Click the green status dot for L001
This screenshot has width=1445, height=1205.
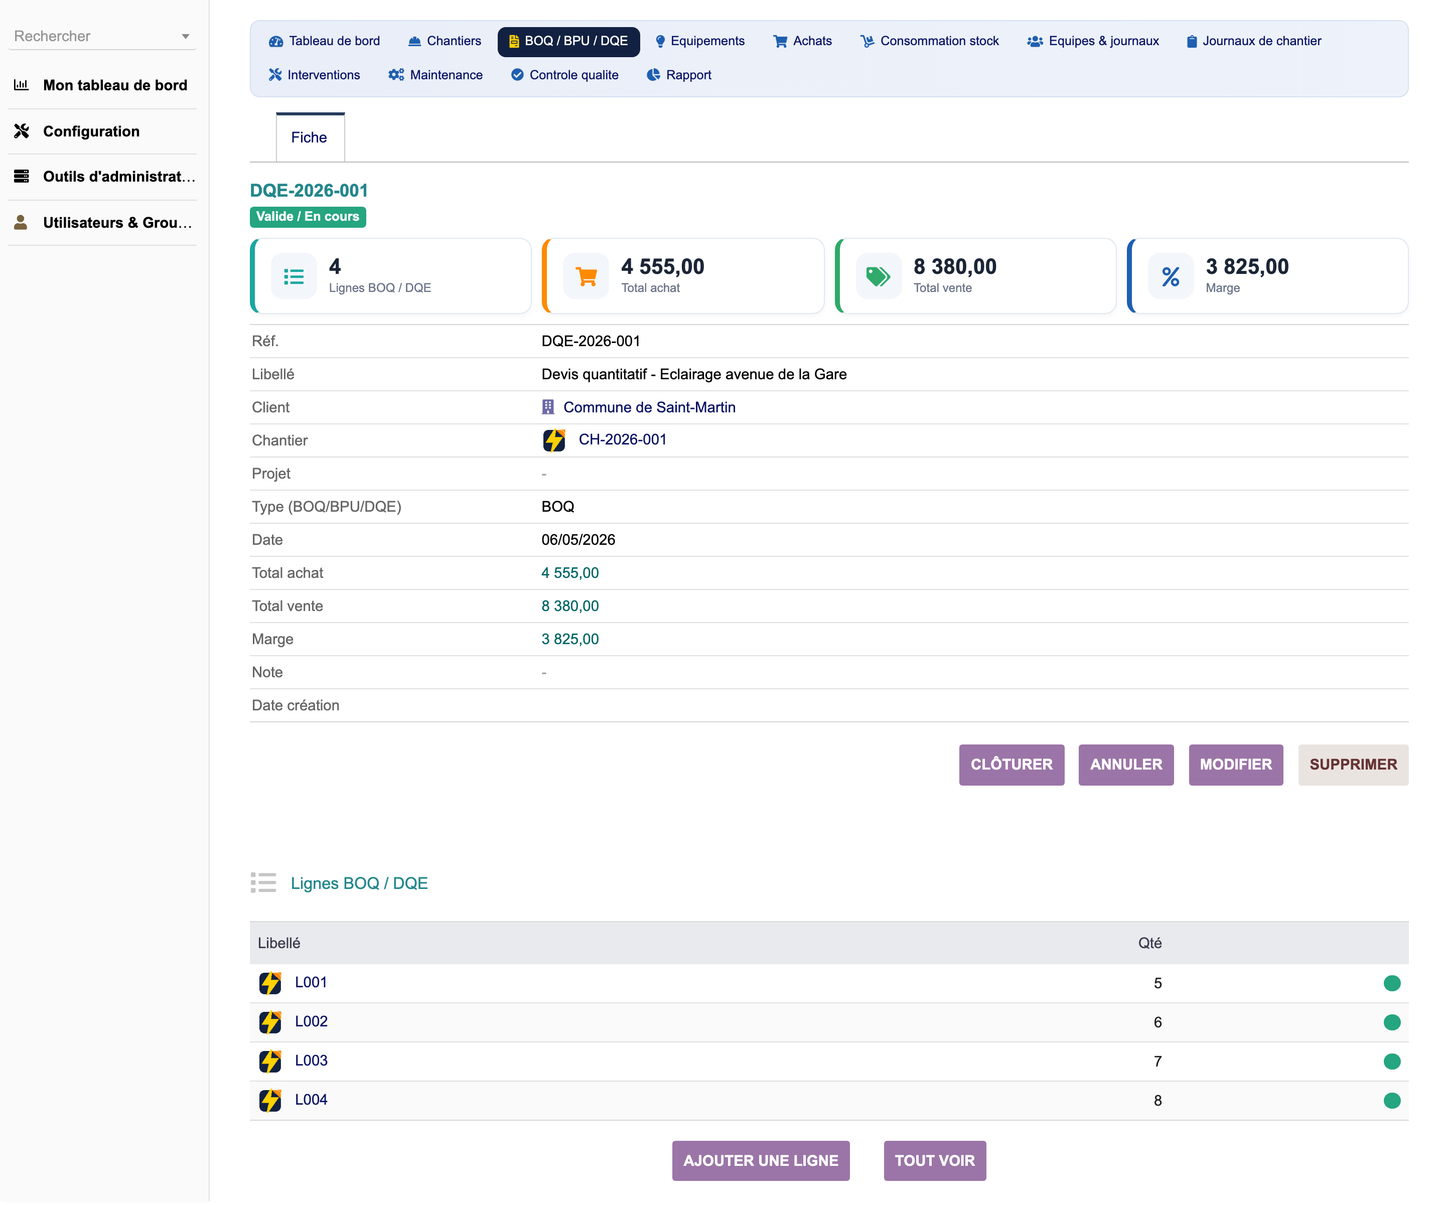[x=1392, y=983]
